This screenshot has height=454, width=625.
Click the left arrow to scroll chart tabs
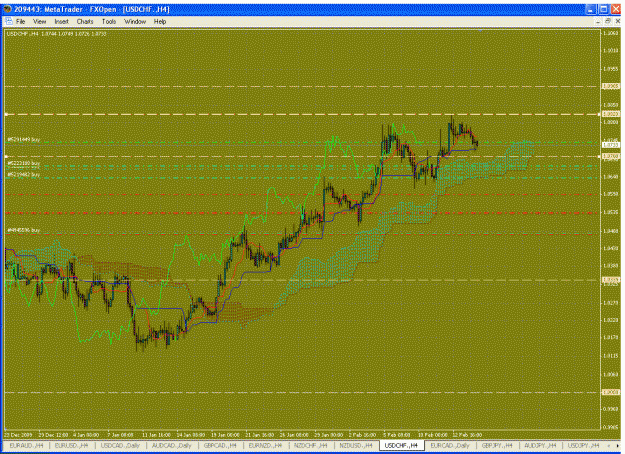click(609, 445)
